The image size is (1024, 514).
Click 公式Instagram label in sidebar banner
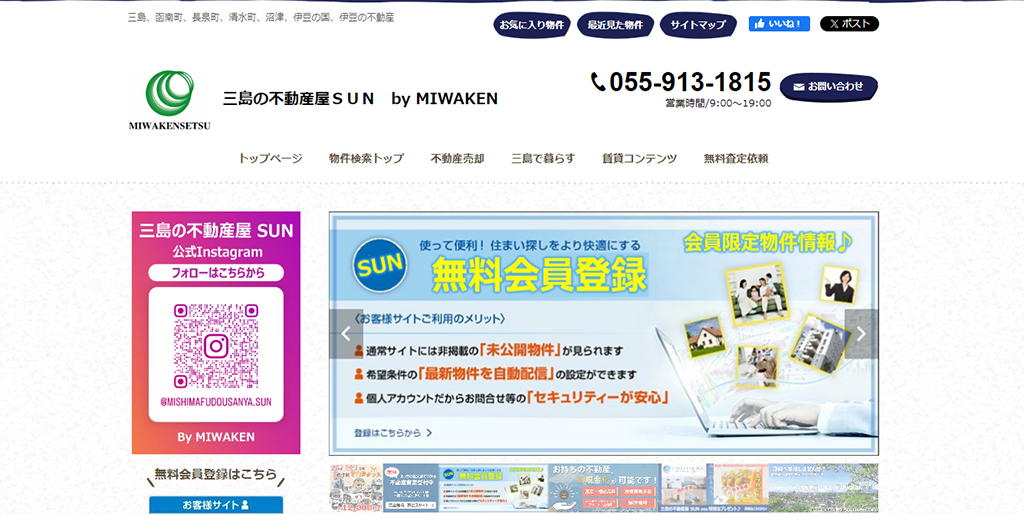(x=217, y=252)
